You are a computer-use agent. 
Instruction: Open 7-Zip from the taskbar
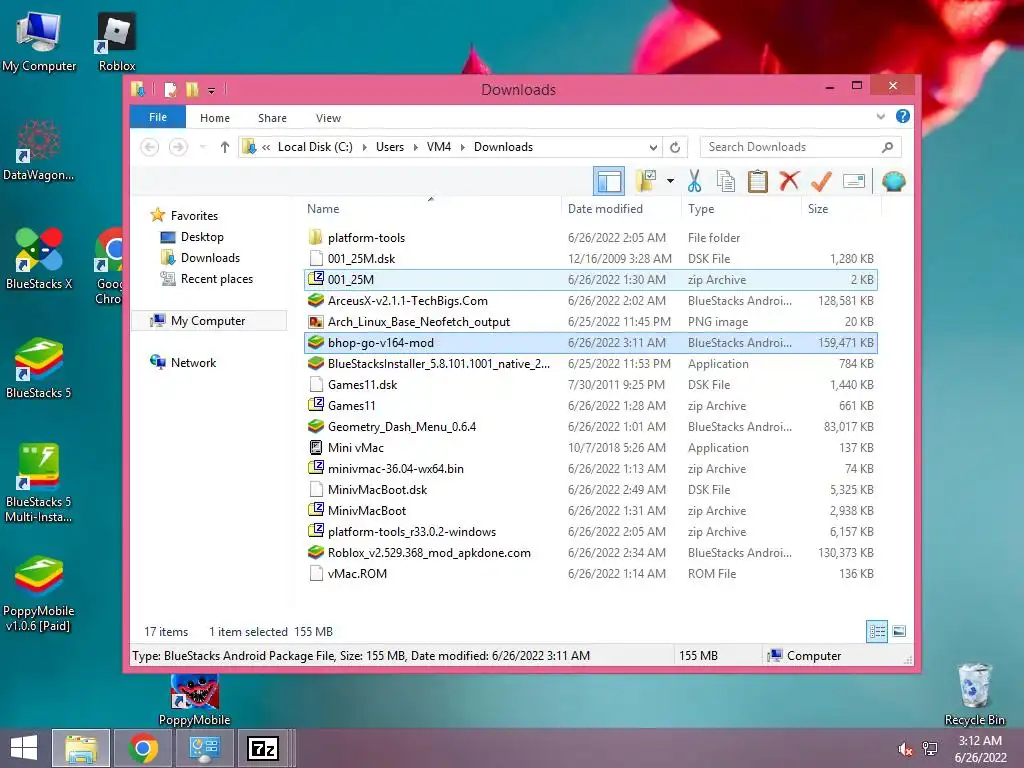[x=263, y=748]
